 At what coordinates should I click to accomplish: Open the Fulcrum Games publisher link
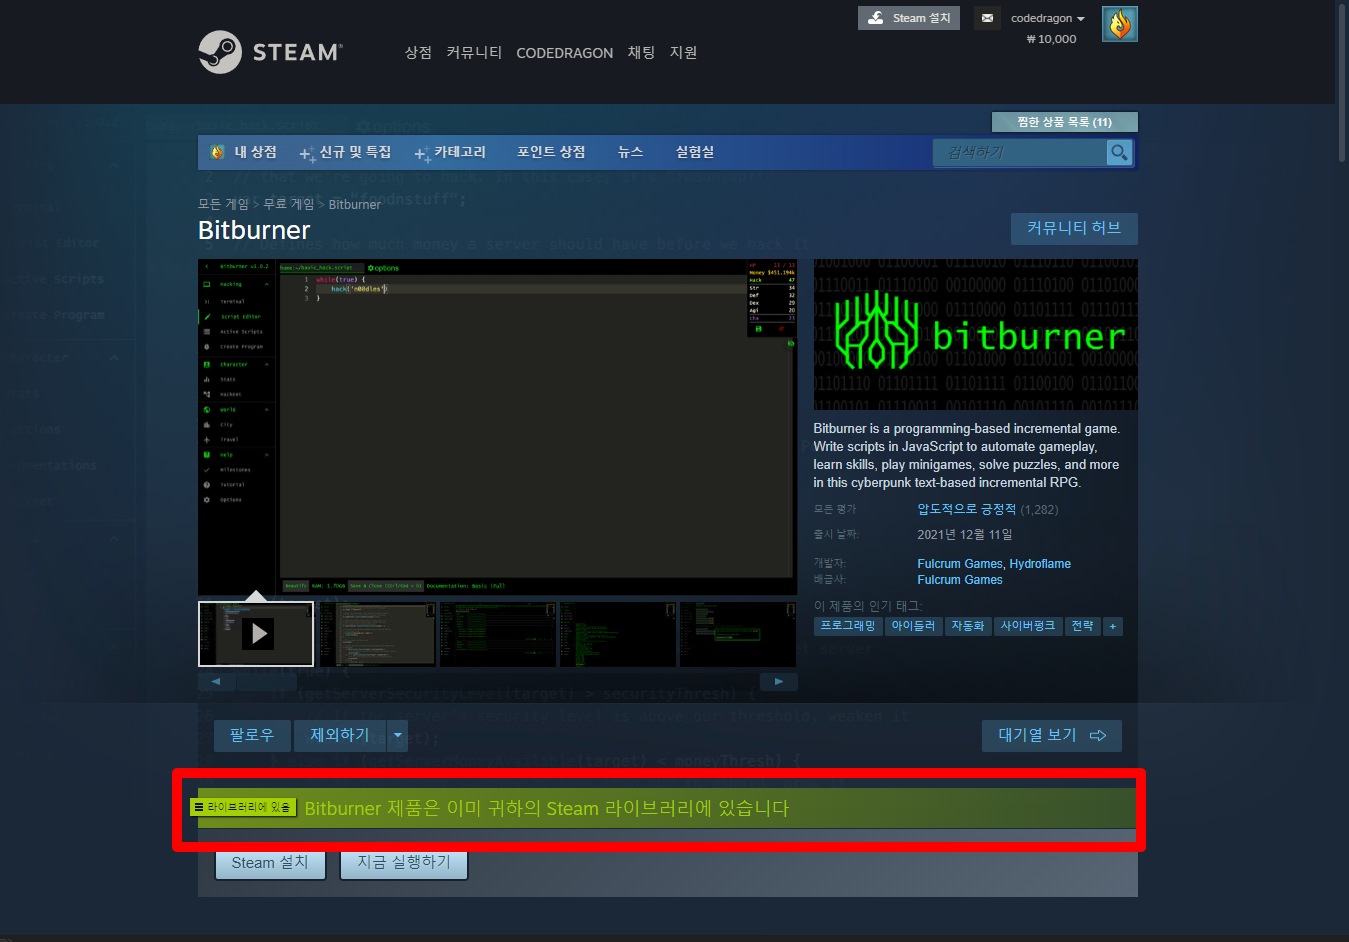(x=960, y=580)
